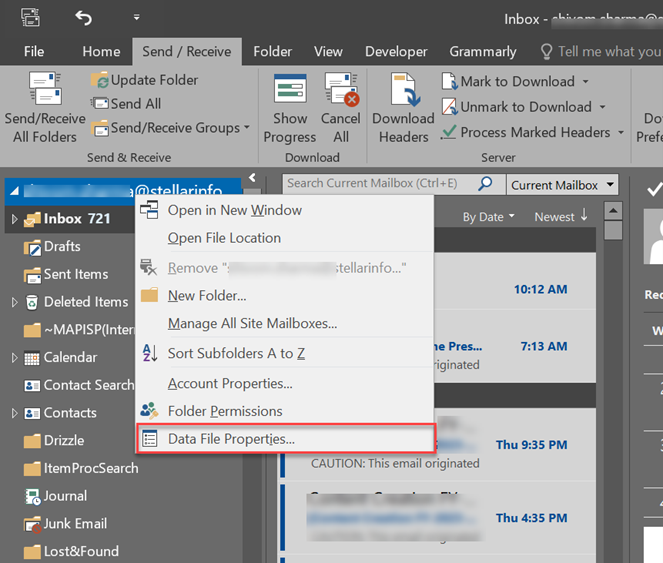The width and height of the screenshot is (663, 563).
Task: Open the By Date arrangement dropdown
Action: coord(488,217)
